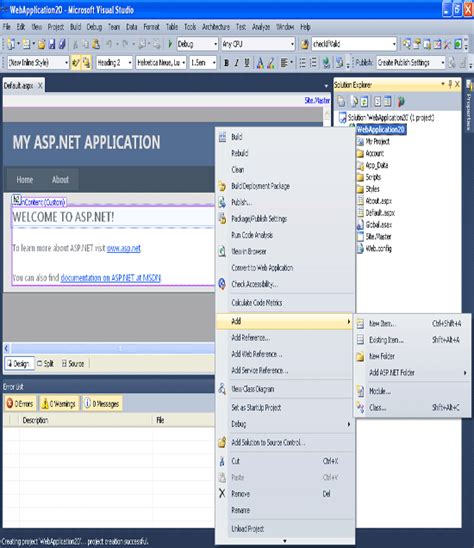The width and height of the screenshot is (474, 548).
Task: Pin the Solution Explorer auto-hide icon
Action: click(x=450, y=84)
